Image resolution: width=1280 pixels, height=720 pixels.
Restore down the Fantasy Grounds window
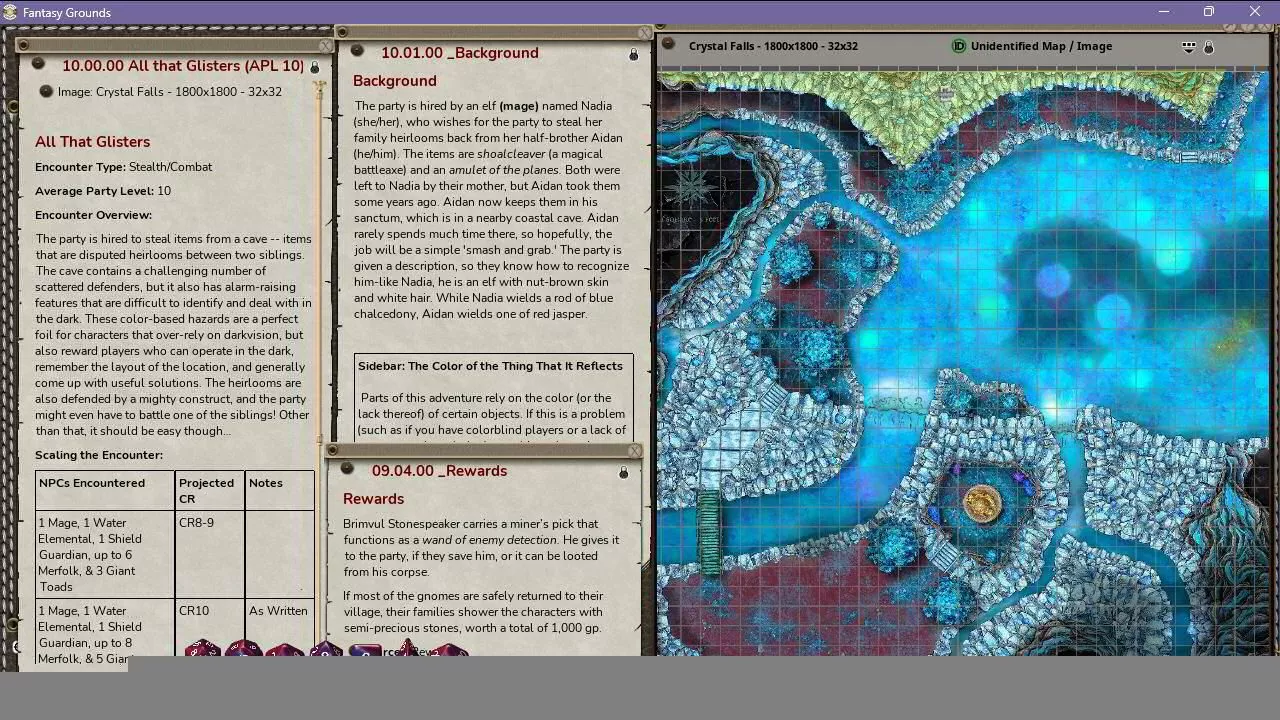tap(1209, 12)
